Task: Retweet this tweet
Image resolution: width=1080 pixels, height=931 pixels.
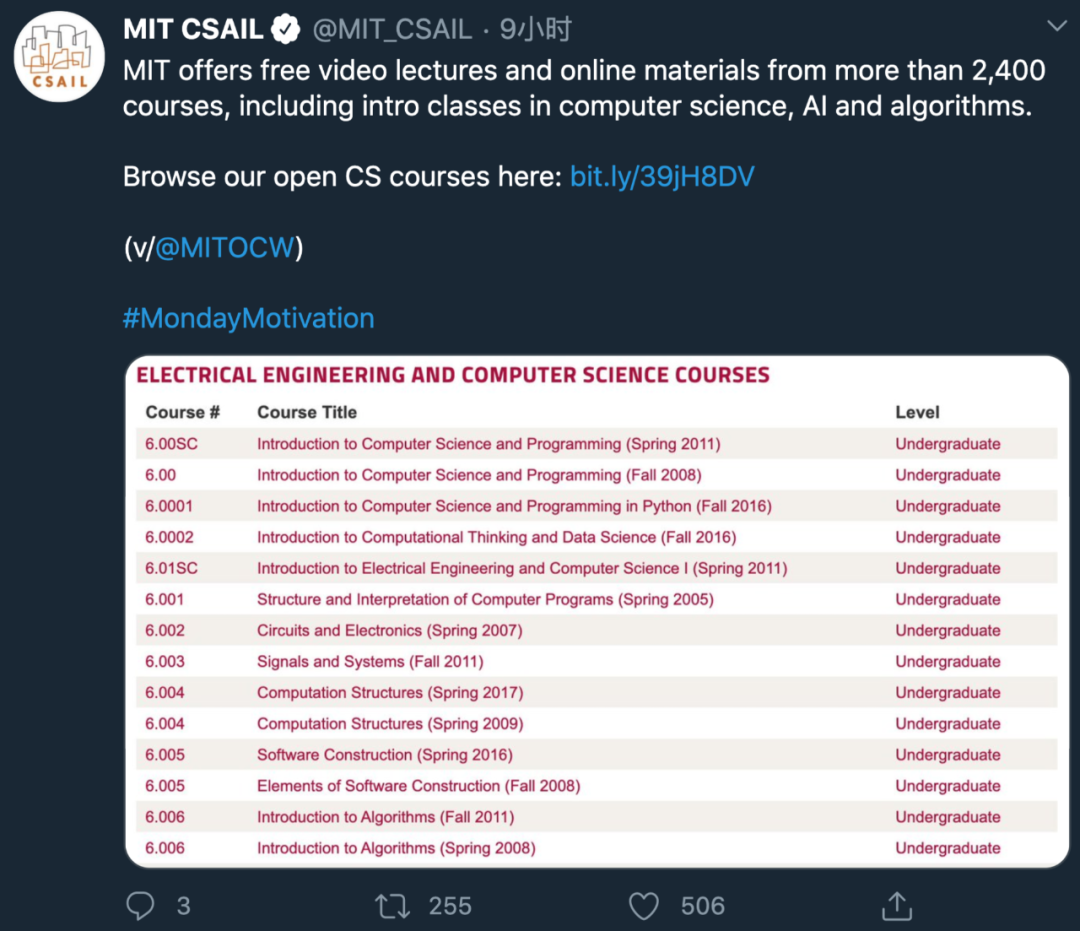Action: (394, 906)
